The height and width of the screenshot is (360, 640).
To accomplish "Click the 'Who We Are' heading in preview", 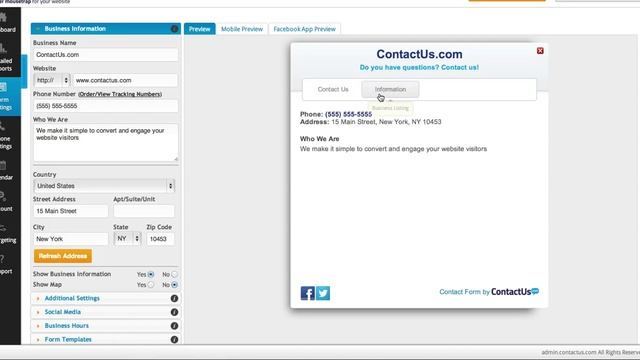I will pos(320,139).
